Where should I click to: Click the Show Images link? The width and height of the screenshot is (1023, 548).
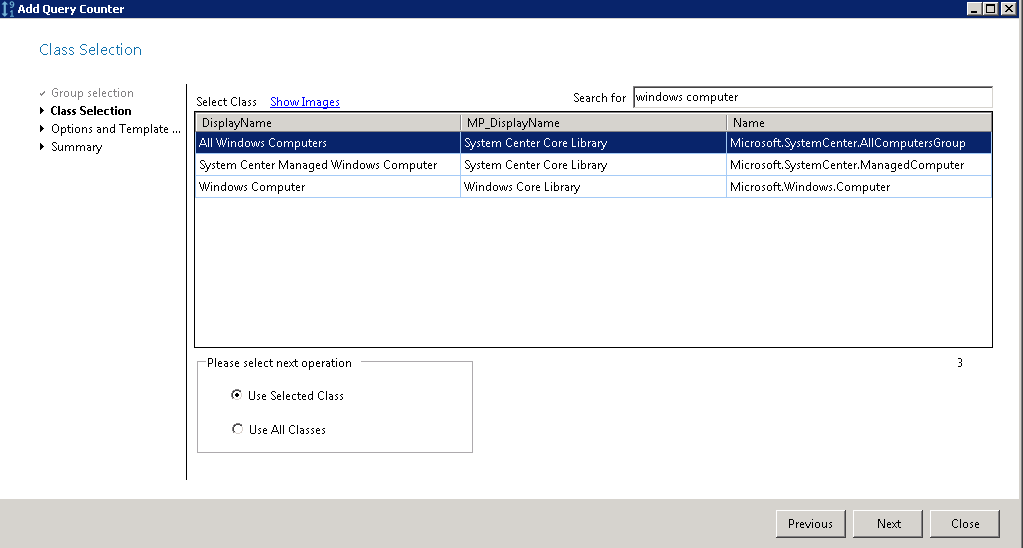[x=304, y=102]
